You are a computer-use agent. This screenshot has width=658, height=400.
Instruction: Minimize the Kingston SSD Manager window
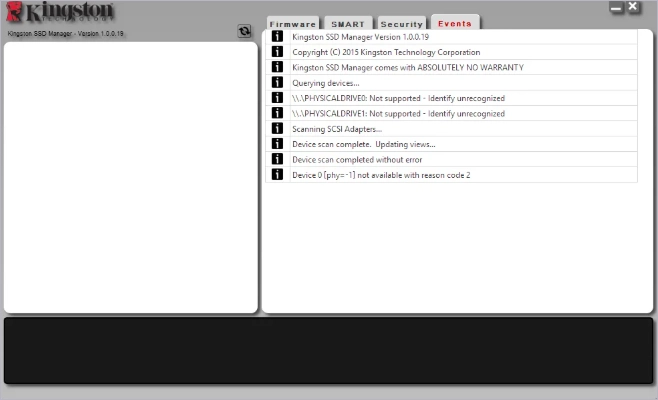tap(616, 7)
